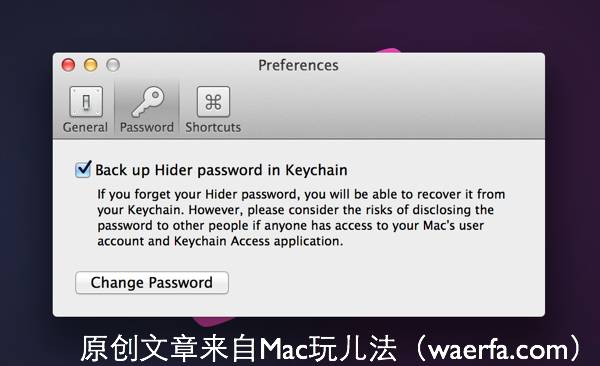This screenshot has width=600, height=366.
Task: Click the Password tab label text
Action: 147,127
